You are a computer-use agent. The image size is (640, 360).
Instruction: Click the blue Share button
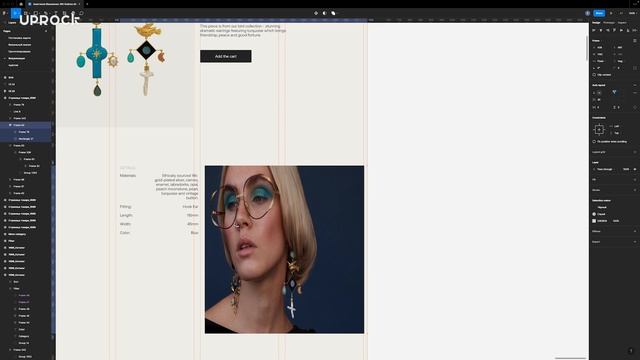click(x=599, y=13)
